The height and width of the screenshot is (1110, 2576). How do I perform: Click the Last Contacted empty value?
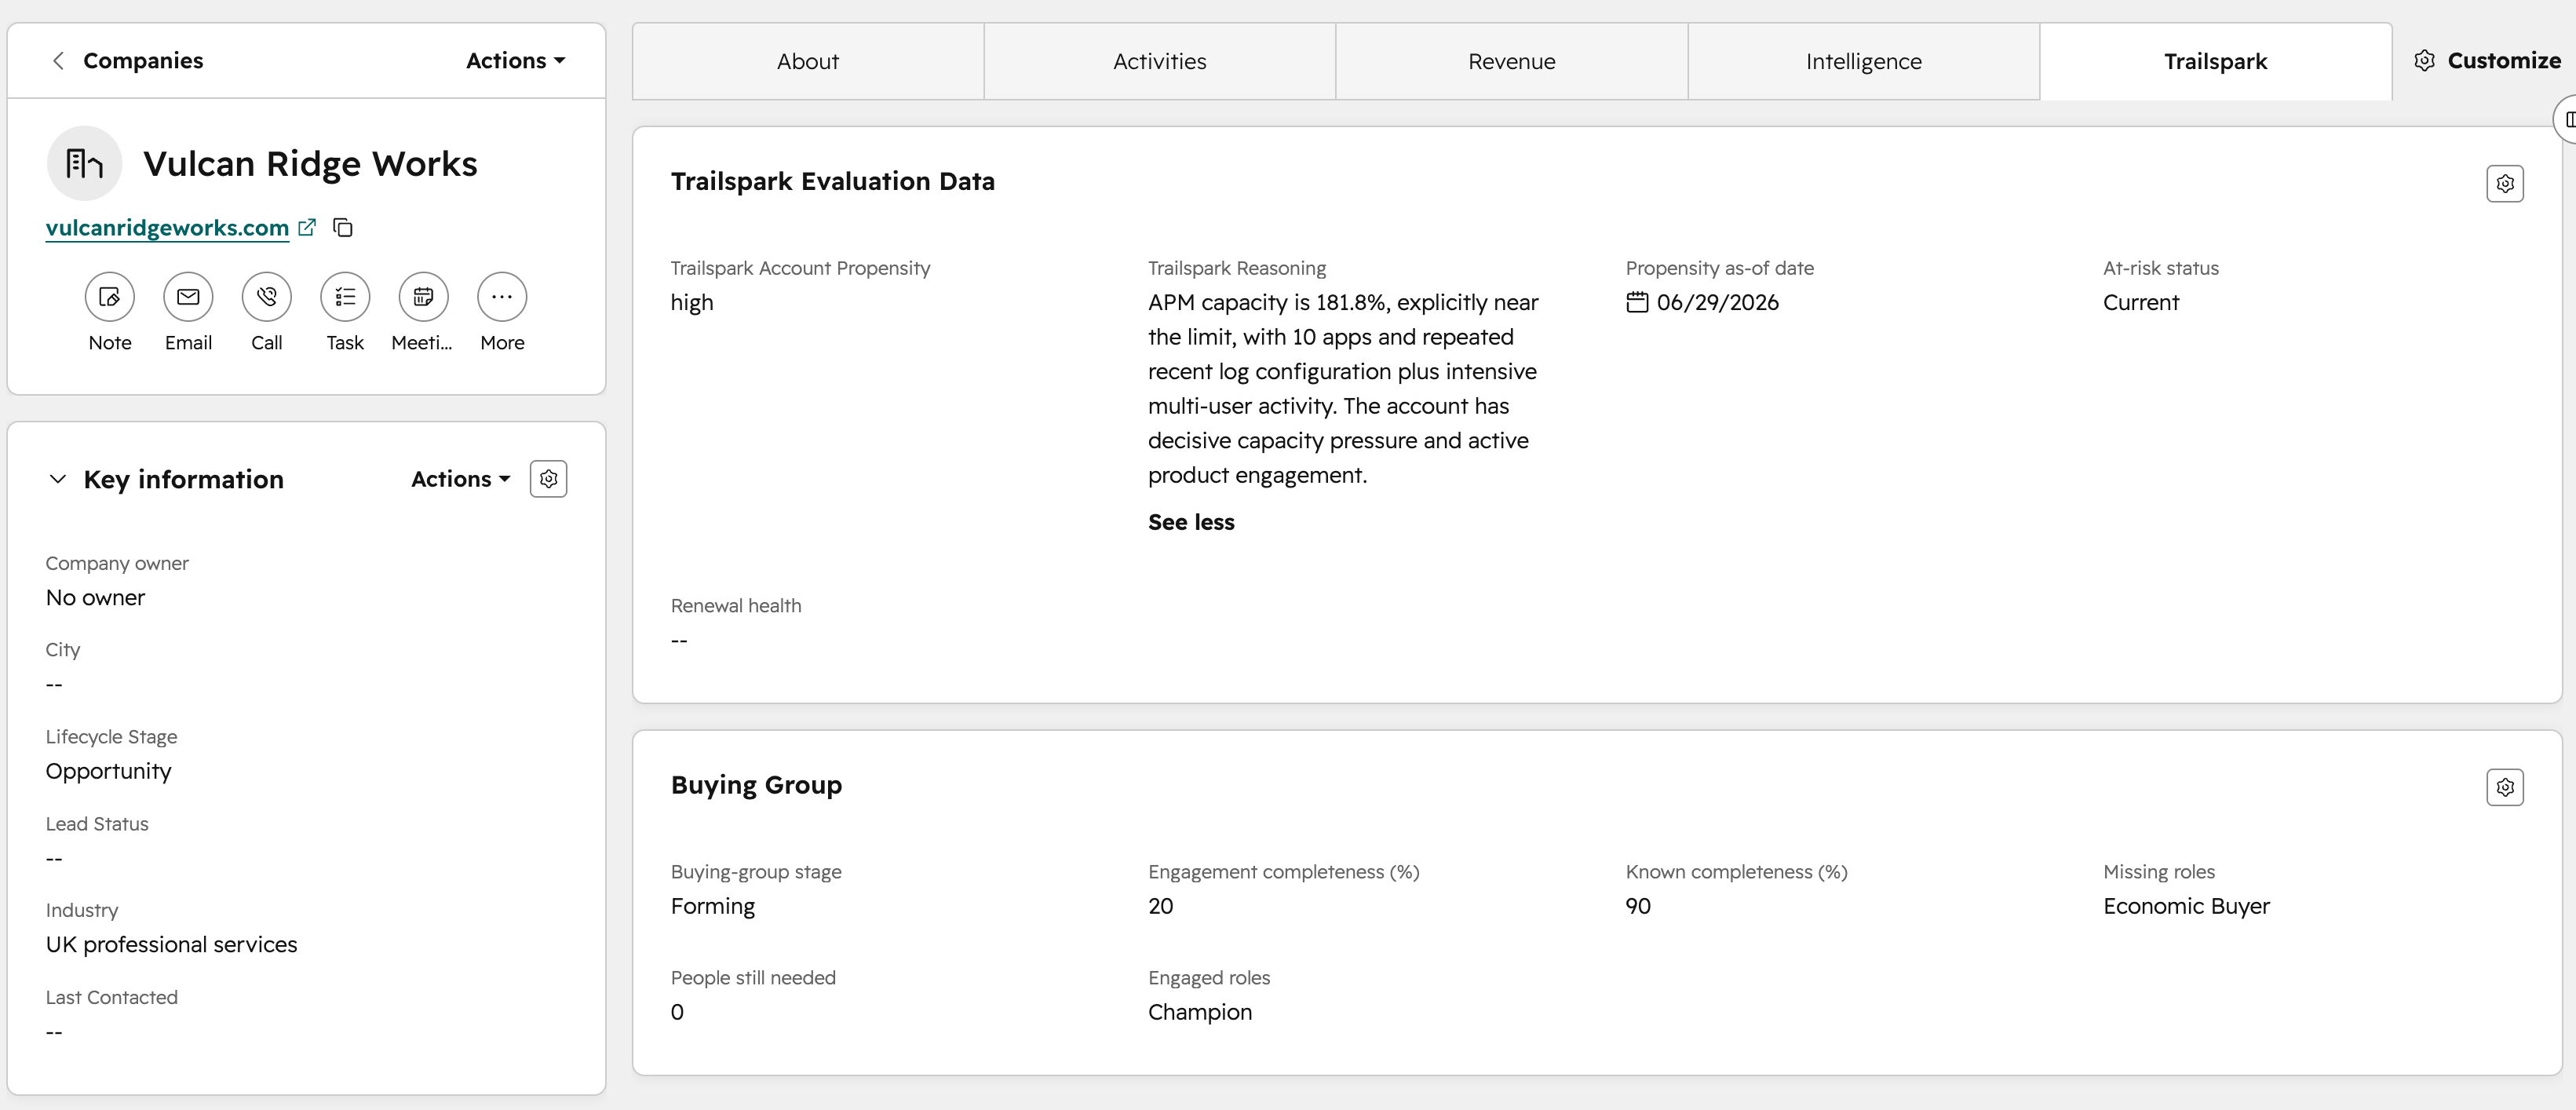pos(54,1032)
